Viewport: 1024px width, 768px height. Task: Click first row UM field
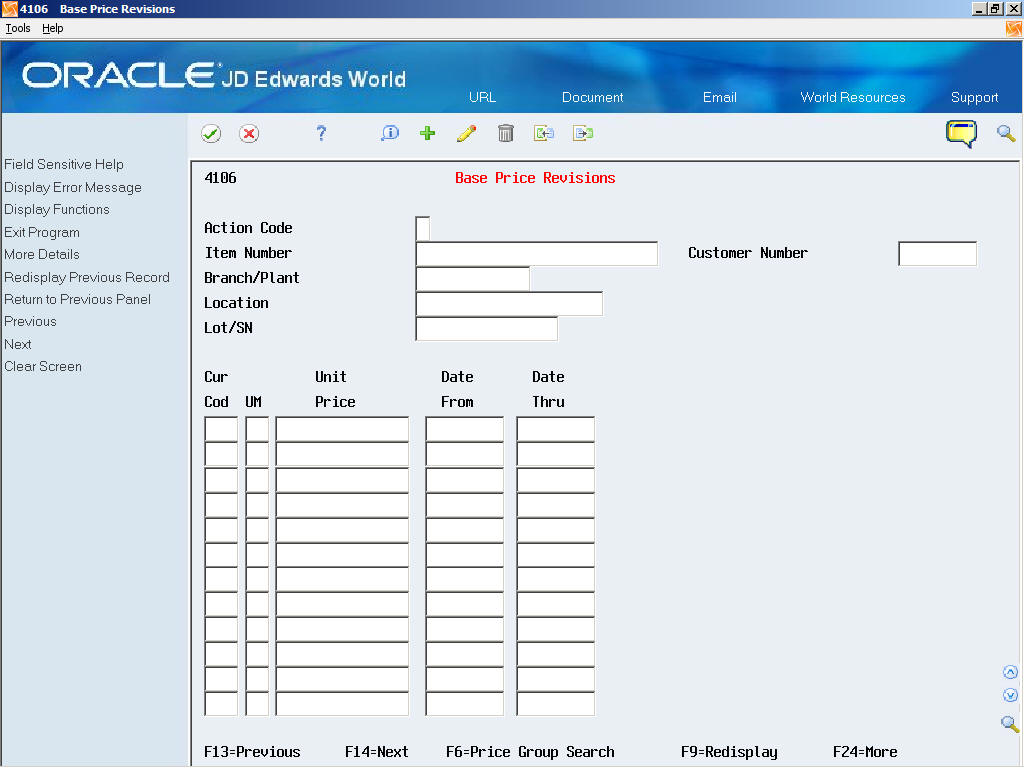[257, 429]
